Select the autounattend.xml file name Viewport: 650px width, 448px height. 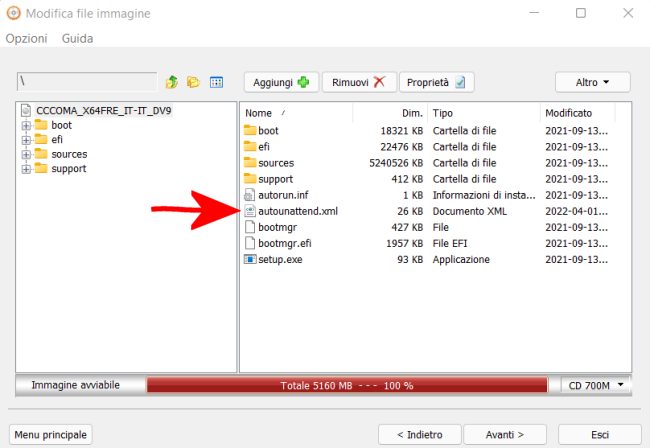point(298,211)
